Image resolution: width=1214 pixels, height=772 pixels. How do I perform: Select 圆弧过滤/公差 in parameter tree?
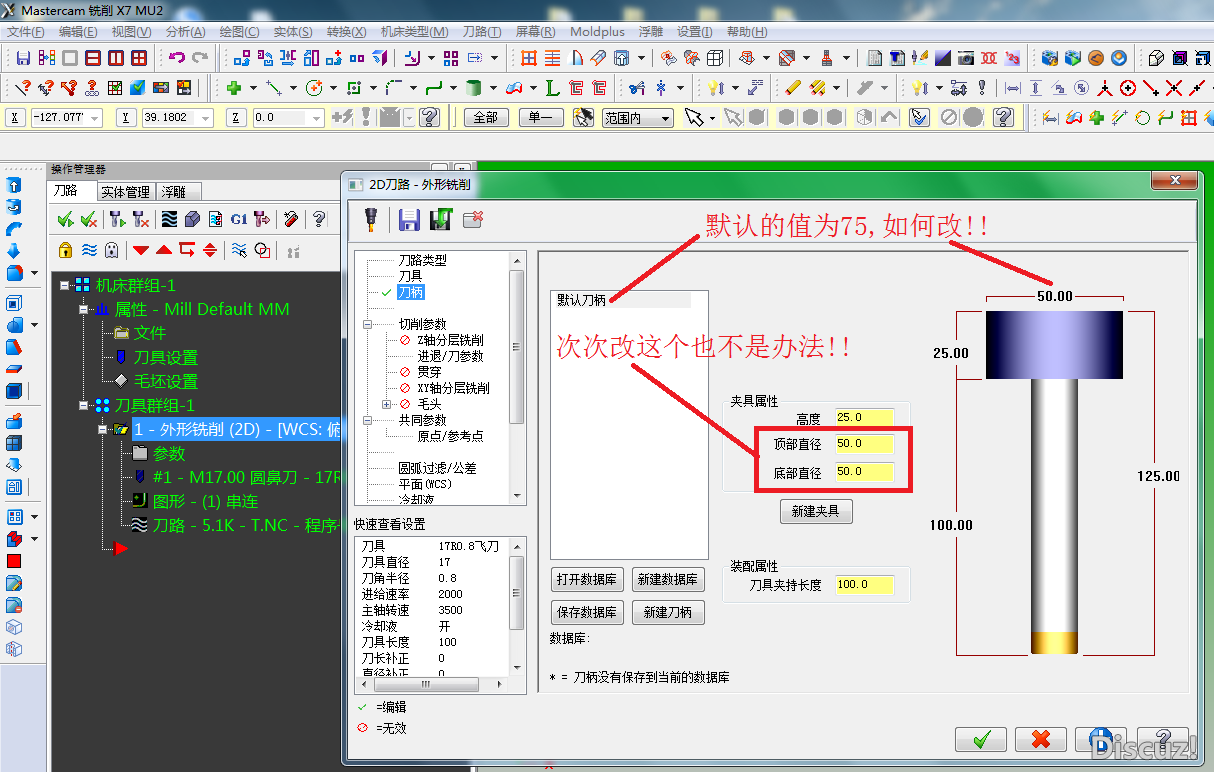437,468
